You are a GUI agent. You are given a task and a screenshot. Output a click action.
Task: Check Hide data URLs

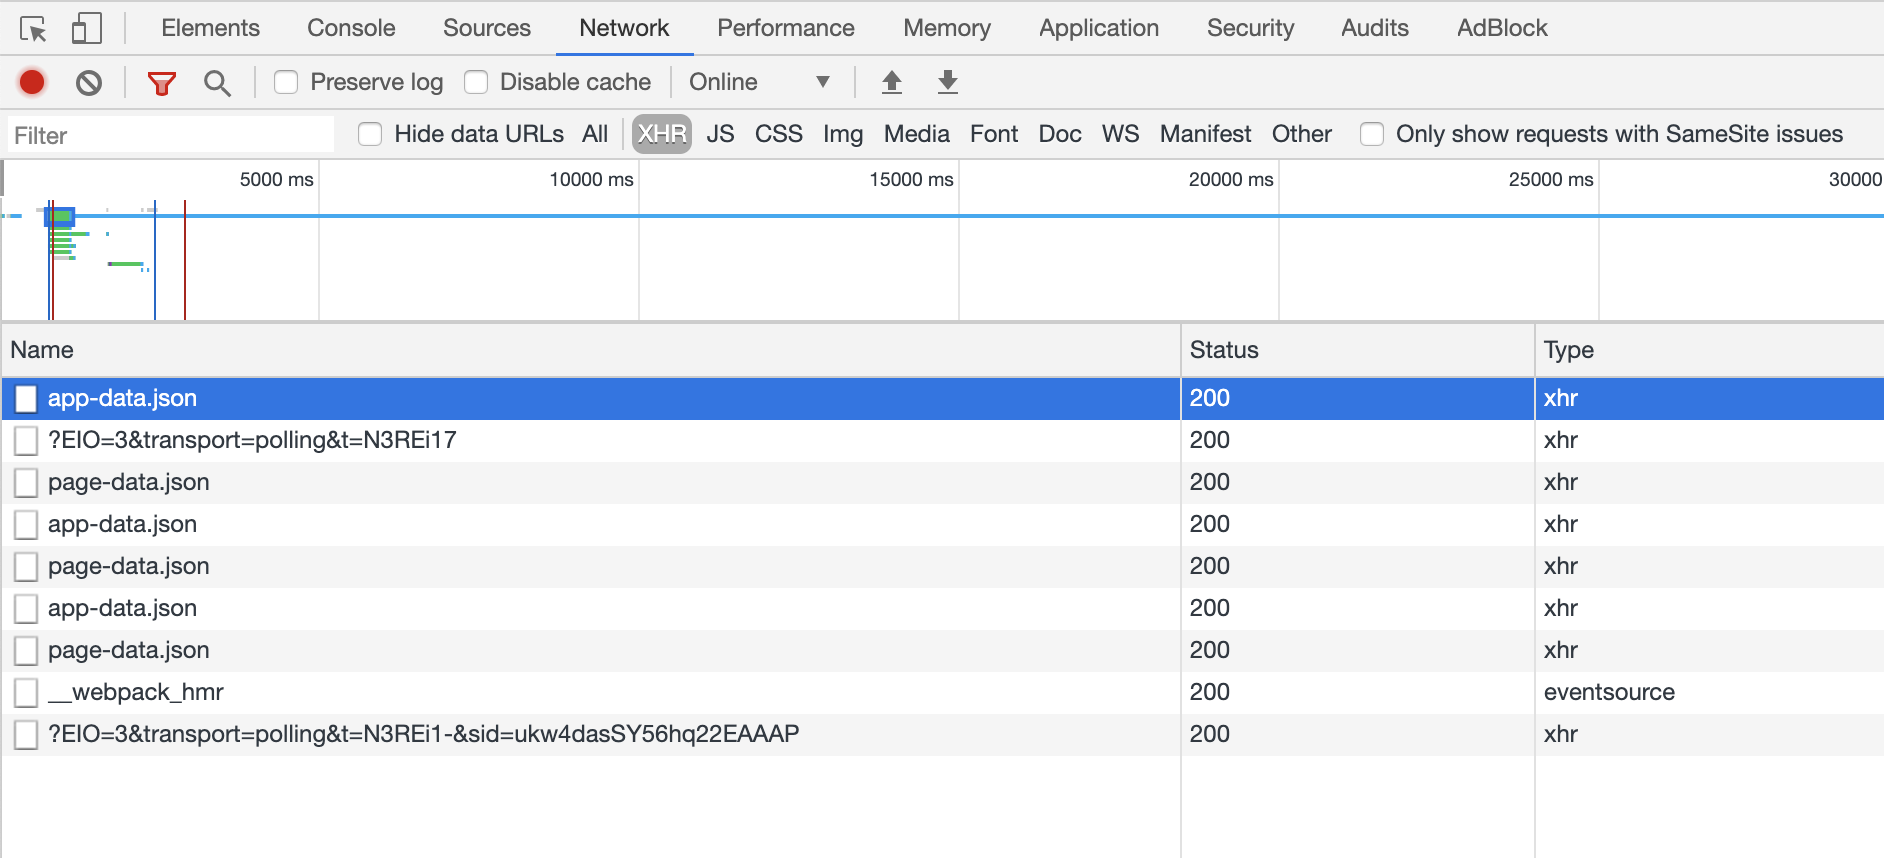(370, 134)
